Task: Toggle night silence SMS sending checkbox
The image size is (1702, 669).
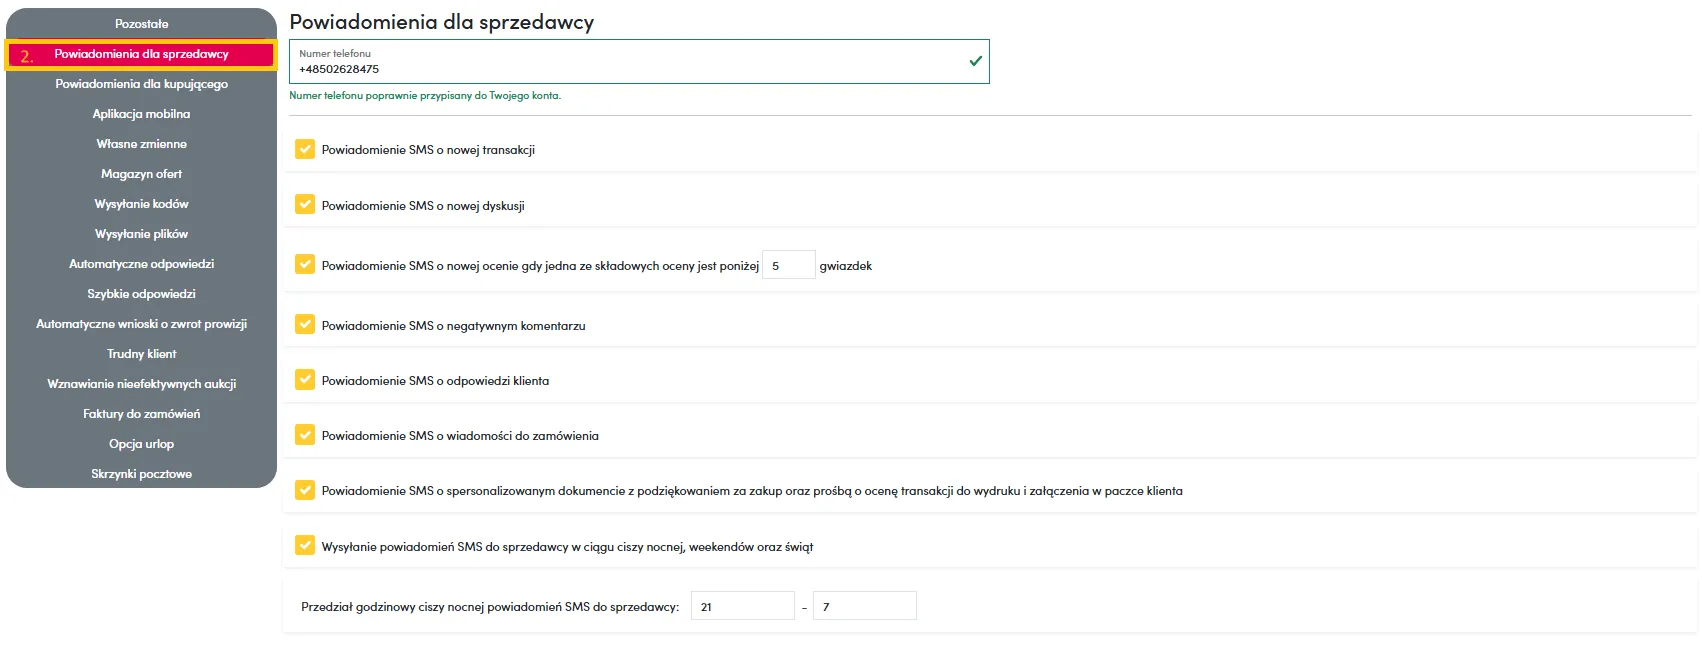Action: pyautogui.click(x=305, y=546)
